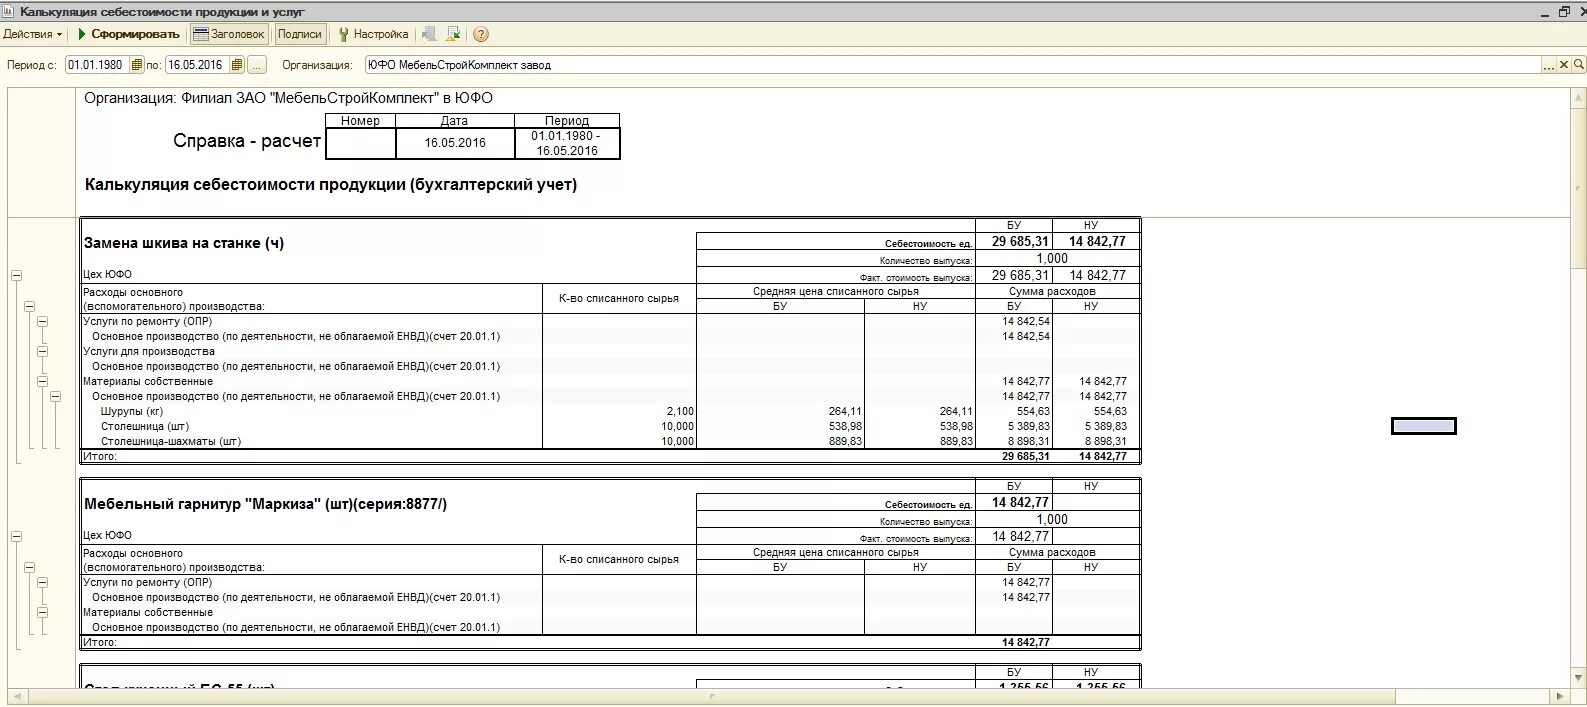The image size is (1587, 707).
Task: Open calendar for the period end date
Action: [x=237, y=65]
